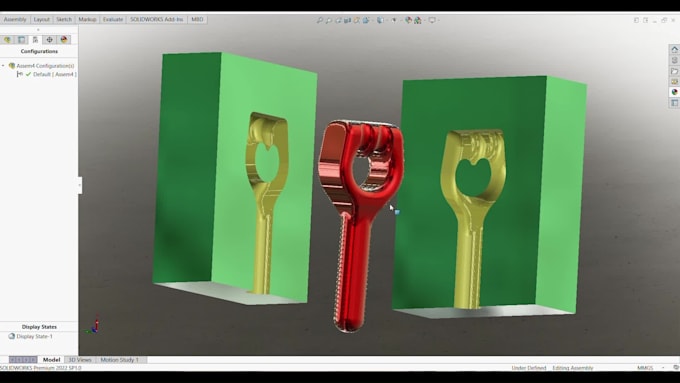Open the Custom Properties task pane icon

[674, 103]
